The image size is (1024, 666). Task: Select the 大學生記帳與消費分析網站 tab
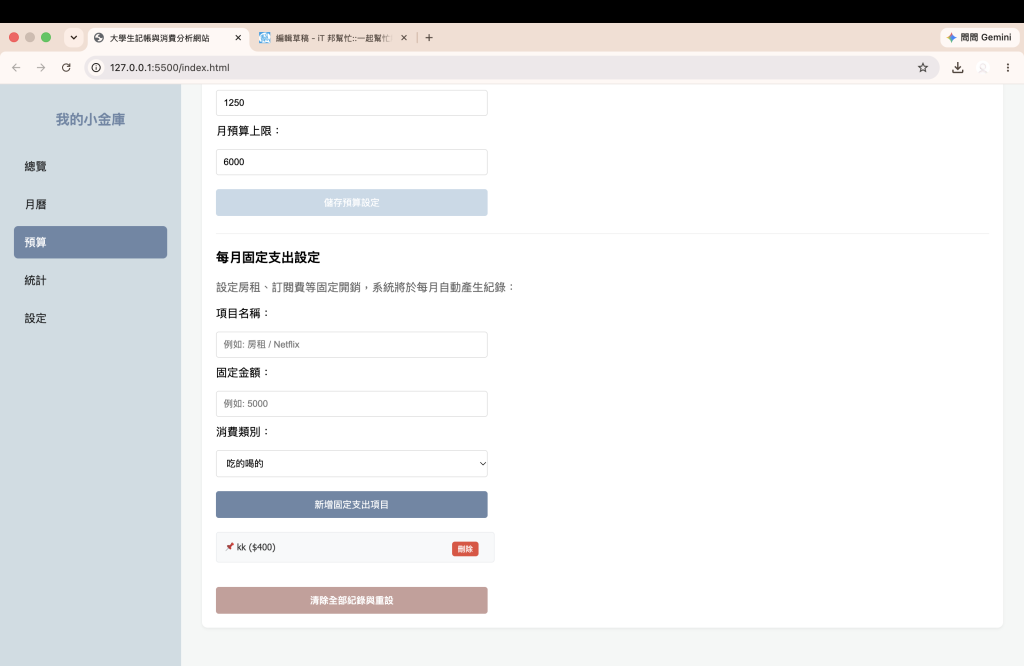(168, 38)
